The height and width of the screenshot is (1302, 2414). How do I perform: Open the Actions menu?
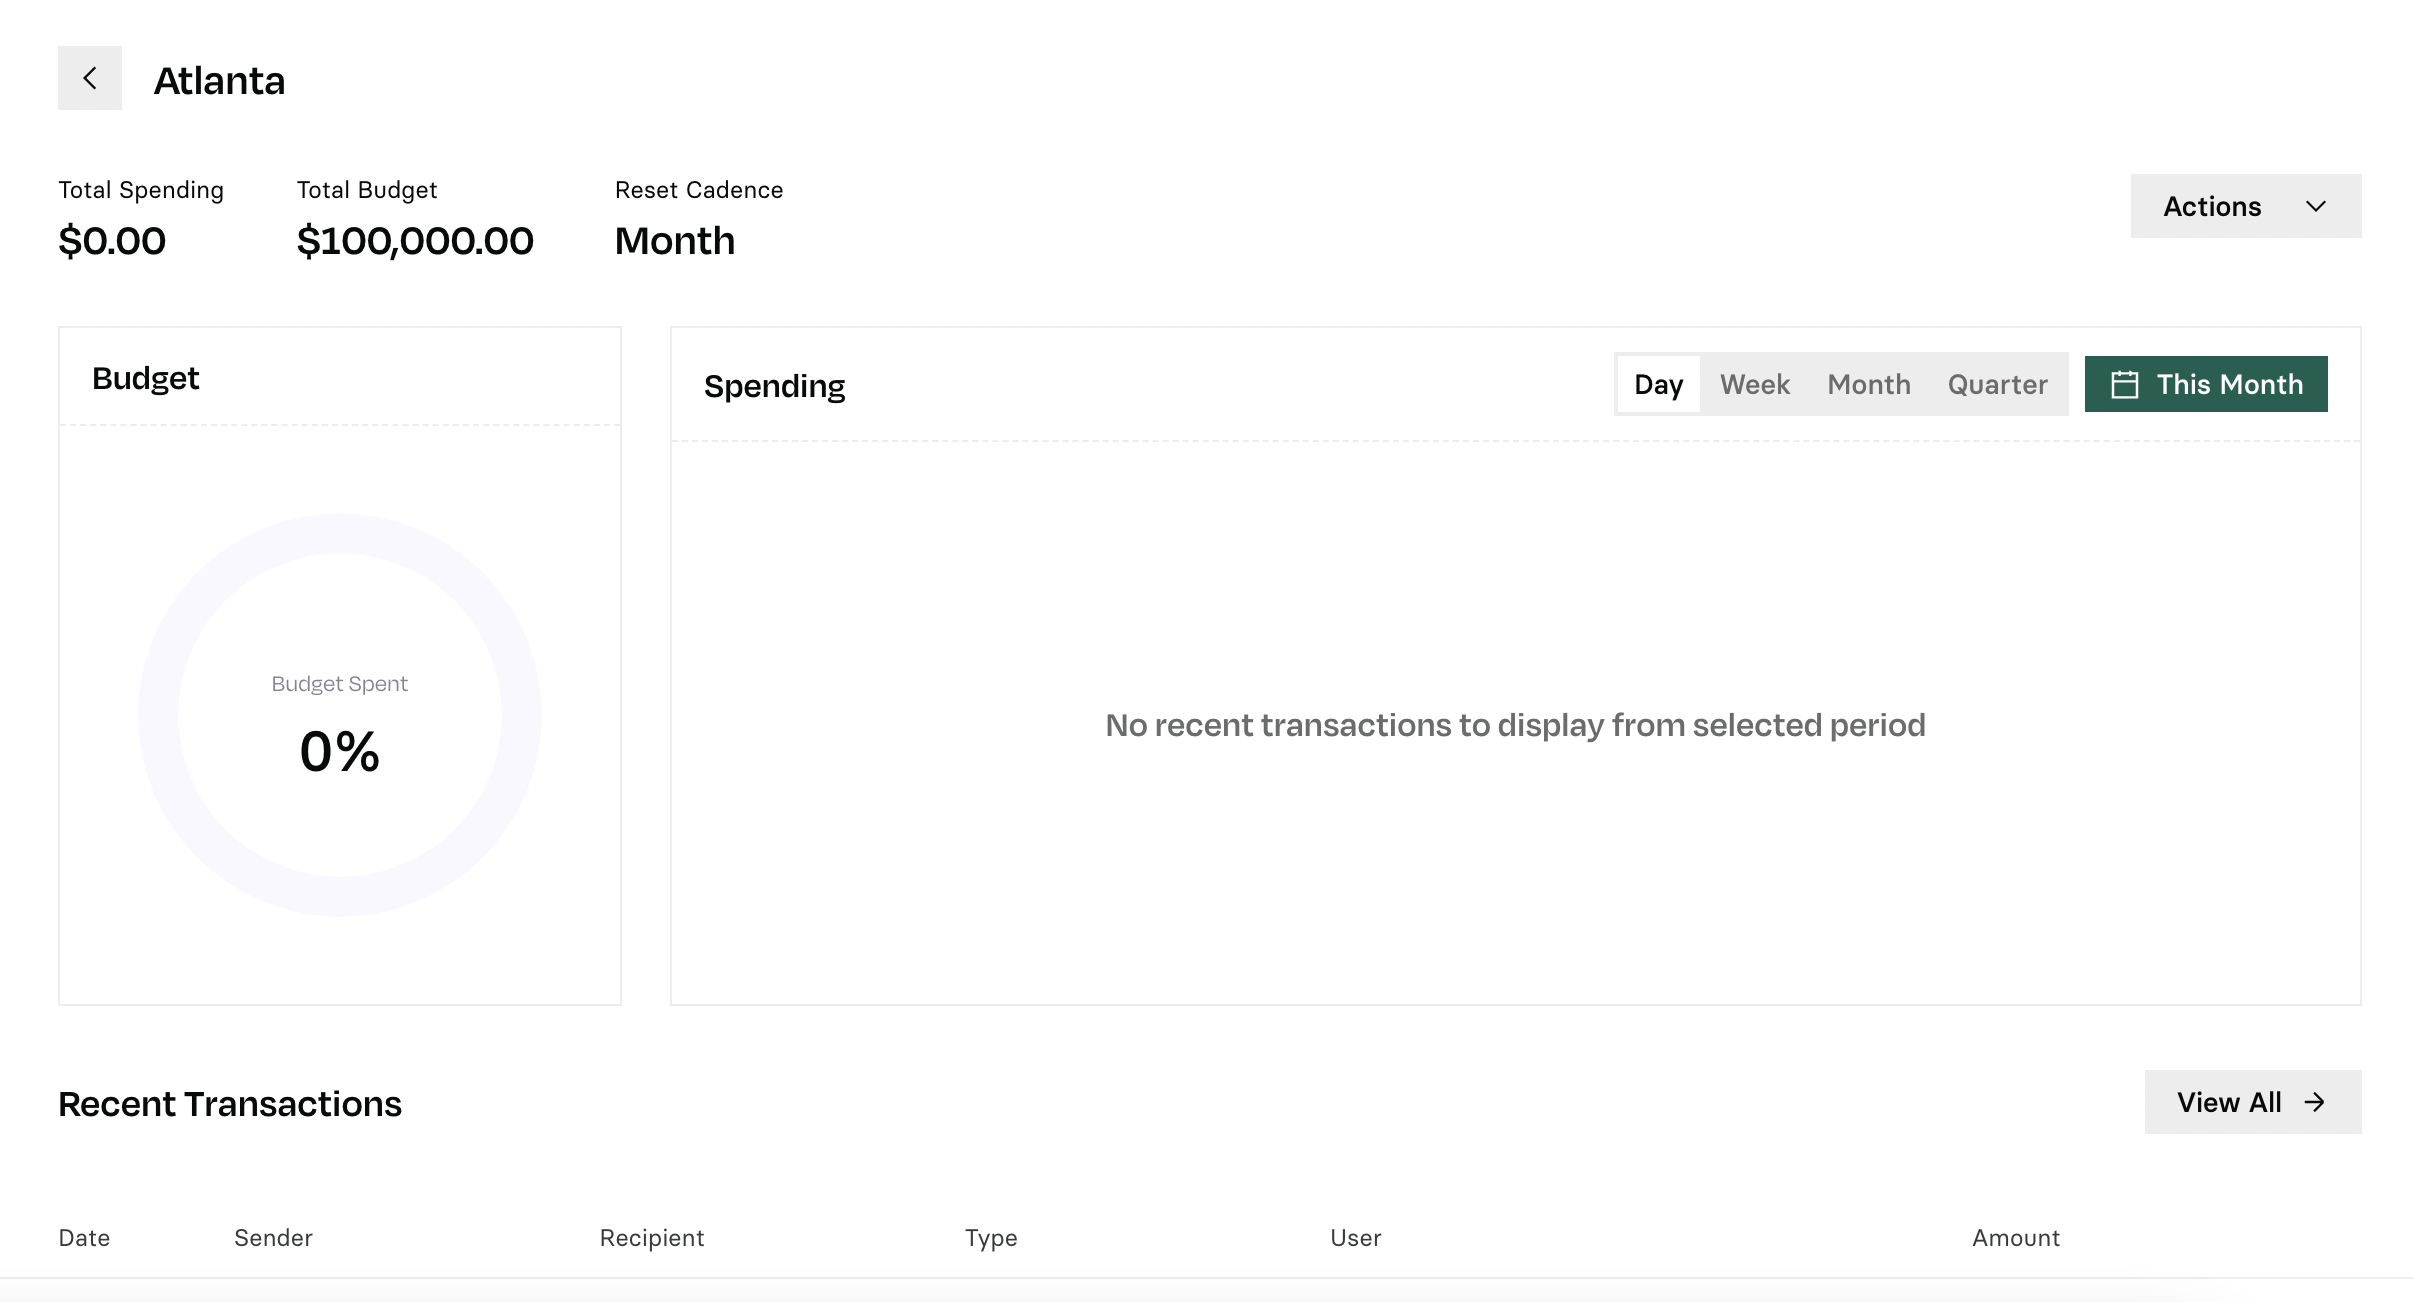click(x=2246, y=206)
